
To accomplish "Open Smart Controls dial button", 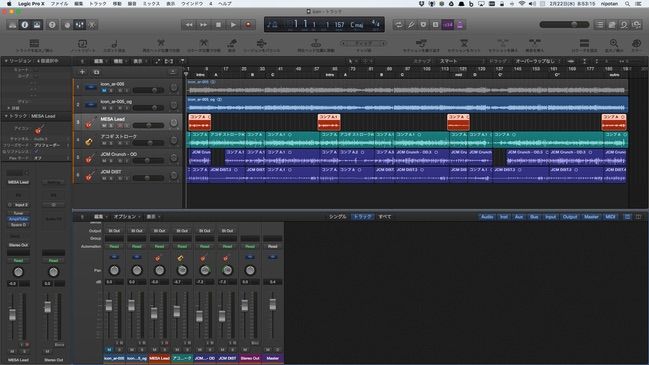I will click(x=67, y=25).
